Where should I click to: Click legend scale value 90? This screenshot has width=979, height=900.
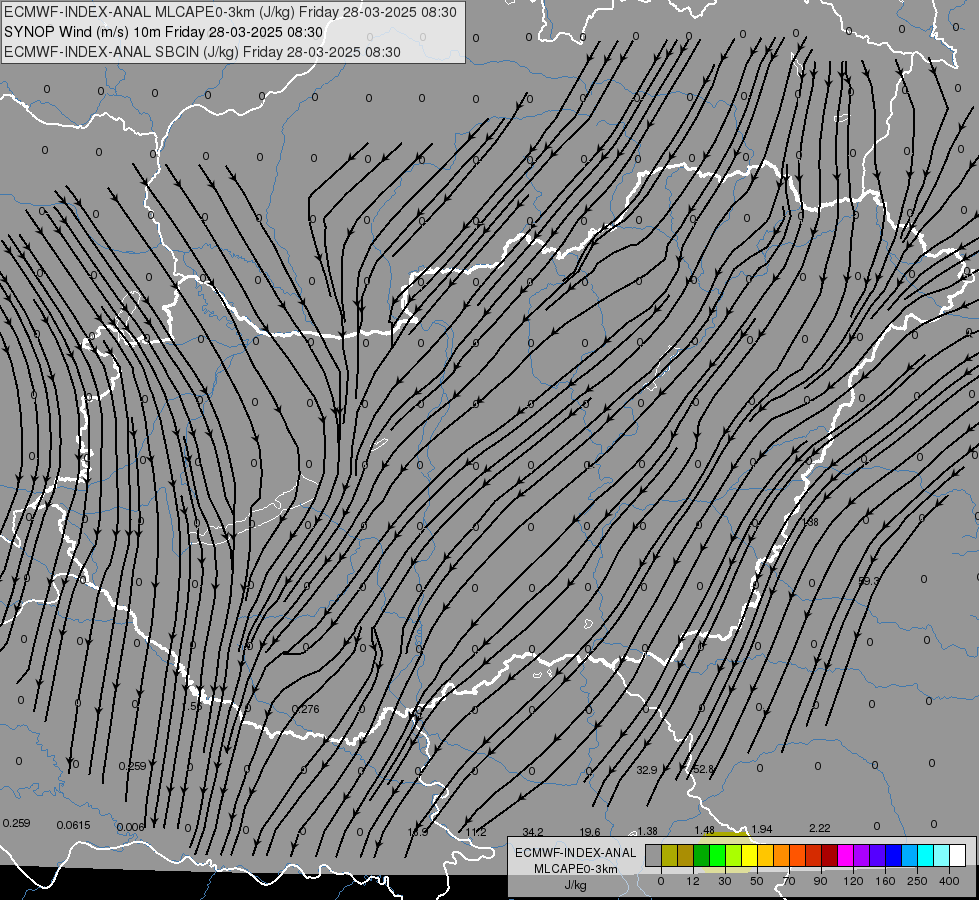[x=820, y=881]
